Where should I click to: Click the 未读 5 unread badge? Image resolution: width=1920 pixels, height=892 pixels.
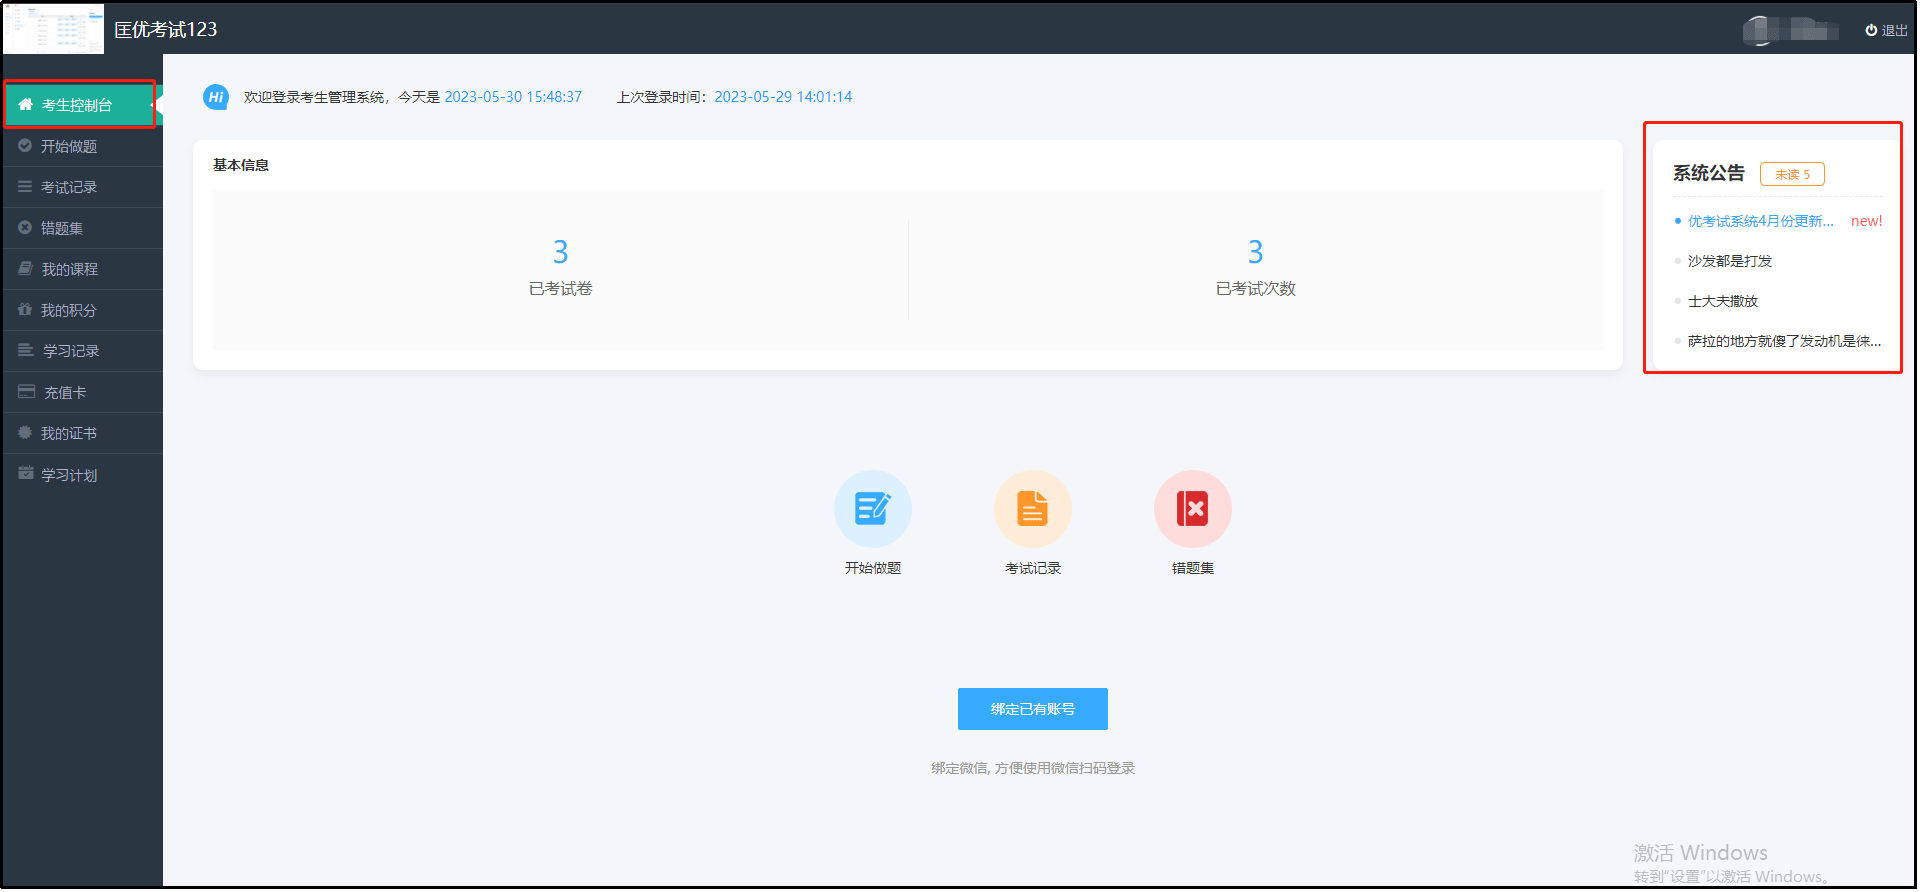[1792, 174]
